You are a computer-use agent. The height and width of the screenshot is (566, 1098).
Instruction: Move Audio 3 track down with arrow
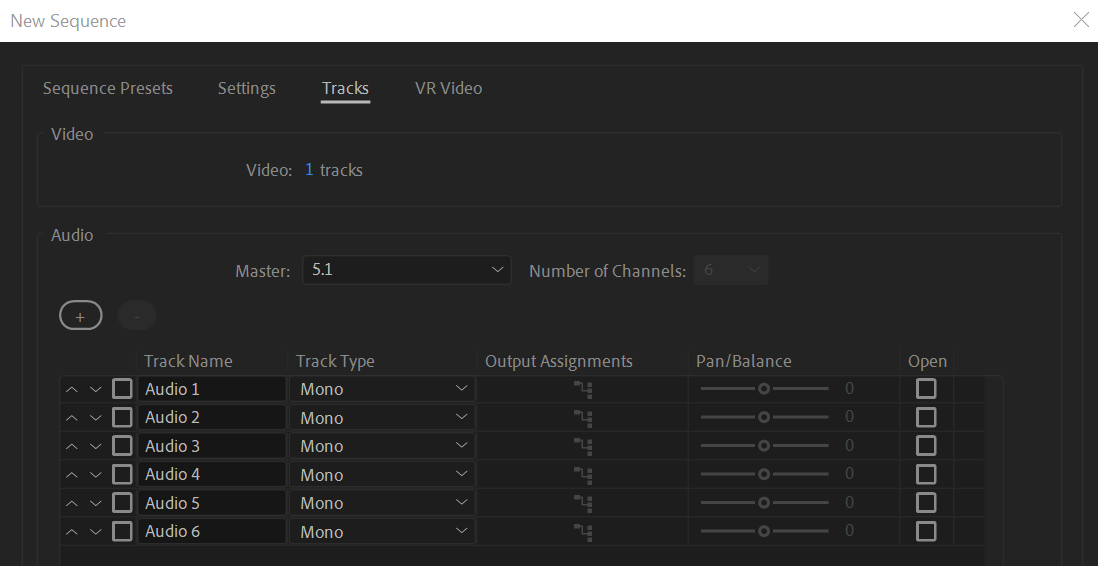coord(96,446)
